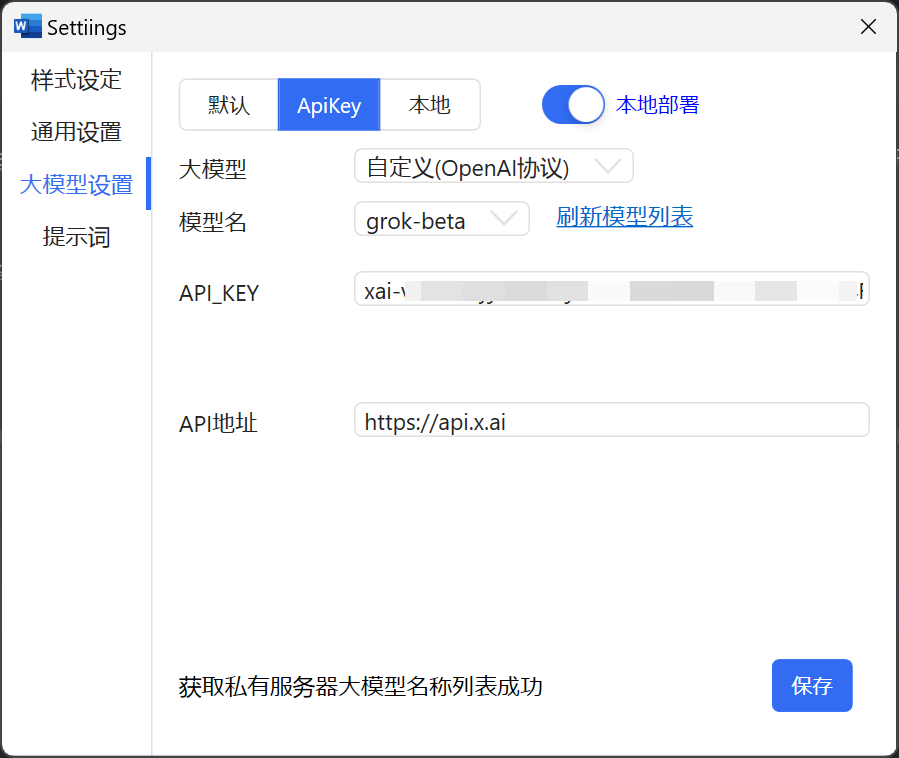This screenshot has width=899, height=758.
Task: Close the Settiings window
Action: coord(868,27)
